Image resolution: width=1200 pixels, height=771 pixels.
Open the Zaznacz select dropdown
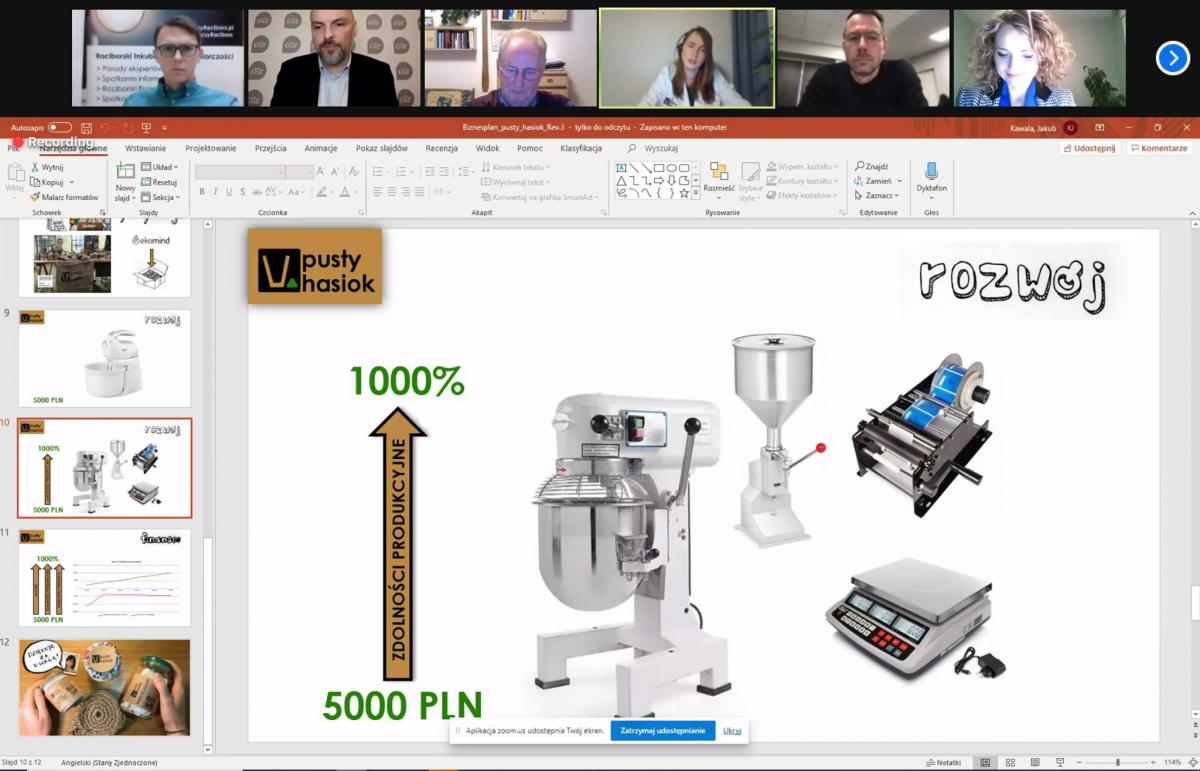pyautogui.click(x=877, y=196)
